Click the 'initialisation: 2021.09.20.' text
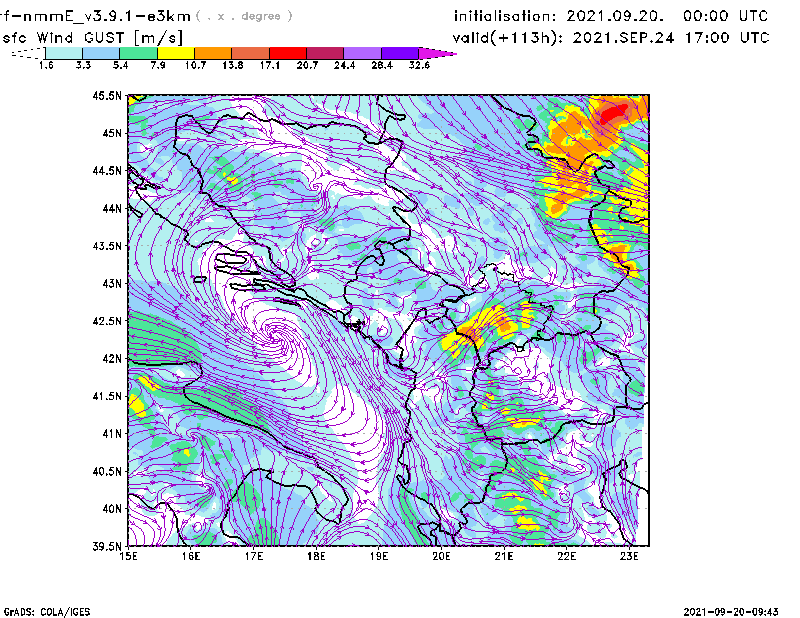Screen dimensions: 800x618 click(559, 16)
